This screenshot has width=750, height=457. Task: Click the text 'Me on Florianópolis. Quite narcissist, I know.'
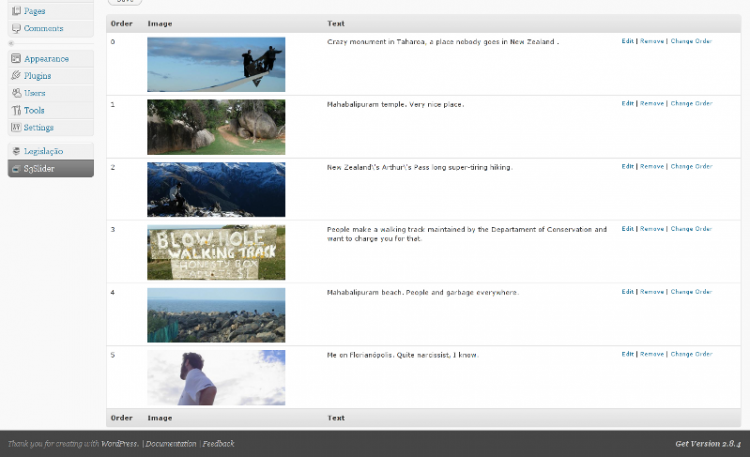pyautogui.click(x=403, y=355)
